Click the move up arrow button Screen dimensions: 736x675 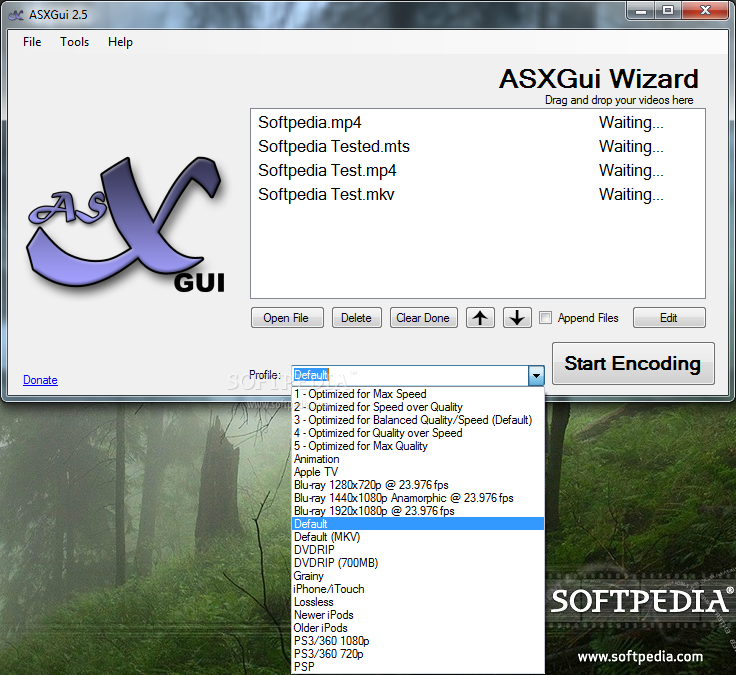point(480,318)
